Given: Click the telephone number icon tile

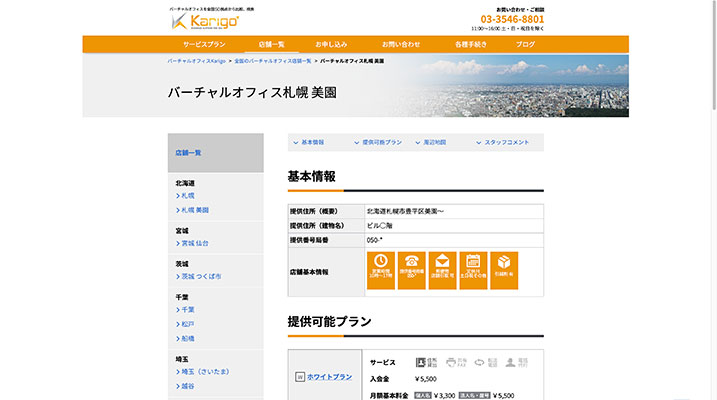Looking at the screenshot, I should pyautogui.click(x=412, y=270).
